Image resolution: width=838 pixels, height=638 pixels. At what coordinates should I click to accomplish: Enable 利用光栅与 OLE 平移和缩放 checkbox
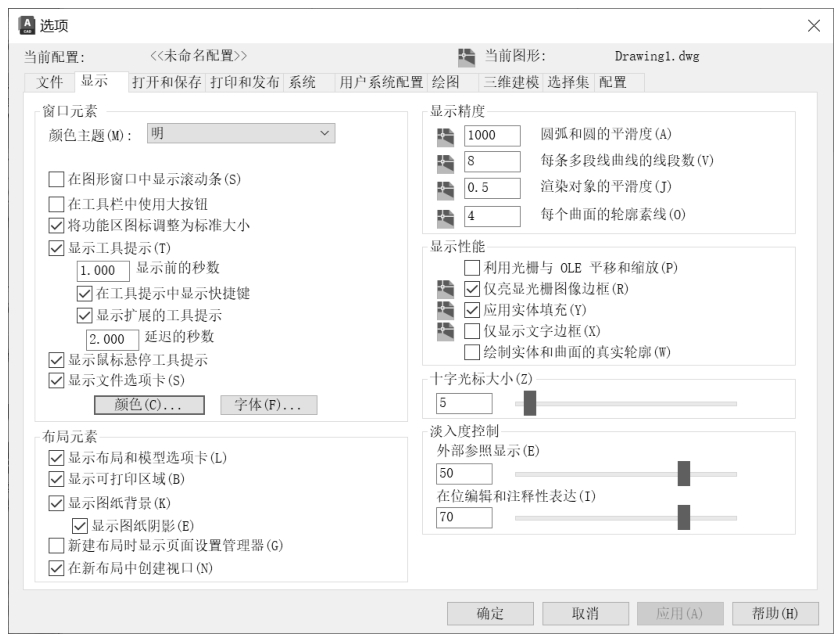pyautogui.click(x=472, y=267)
